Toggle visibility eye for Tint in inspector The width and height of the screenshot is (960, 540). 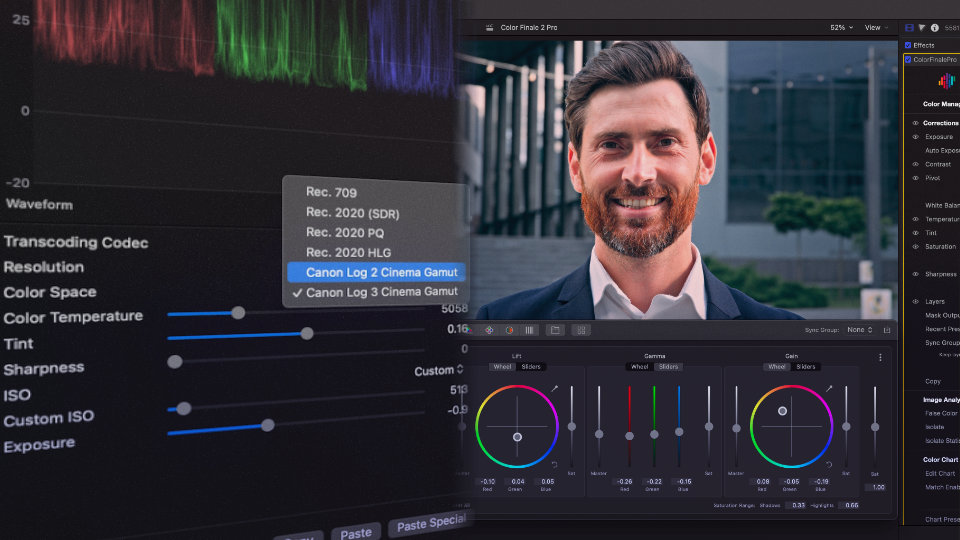(915, 233)
